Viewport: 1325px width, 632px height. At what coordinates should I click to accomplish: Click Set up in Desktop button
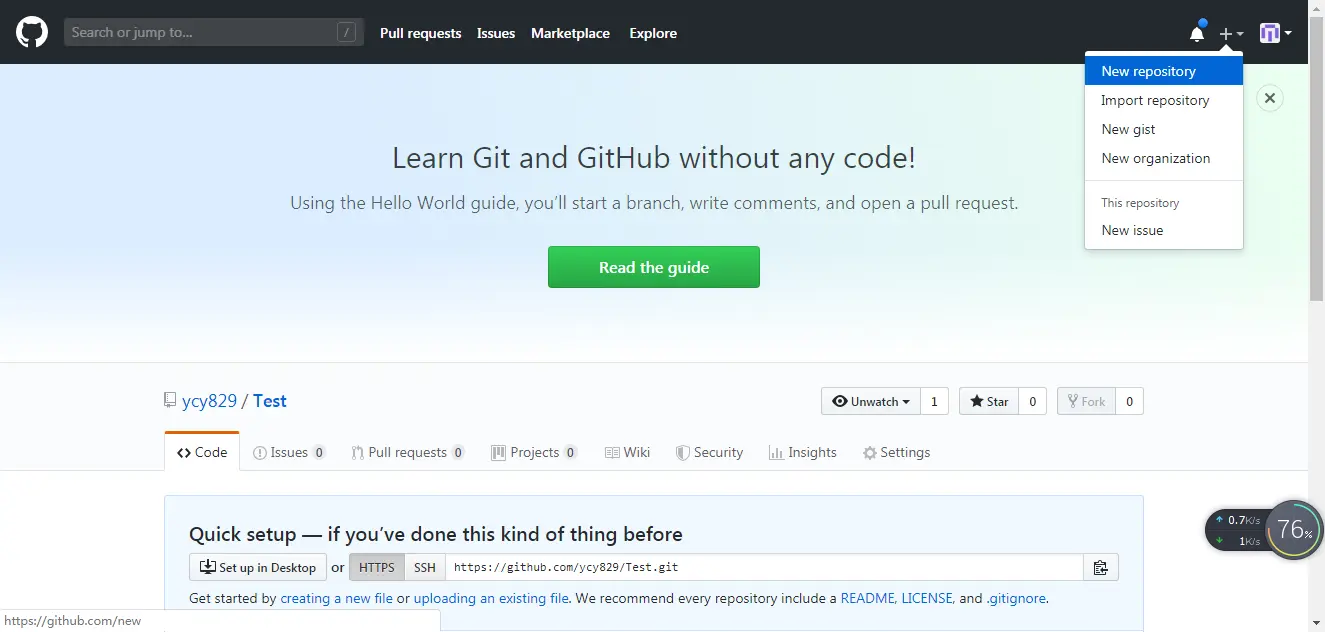(258, 567)
